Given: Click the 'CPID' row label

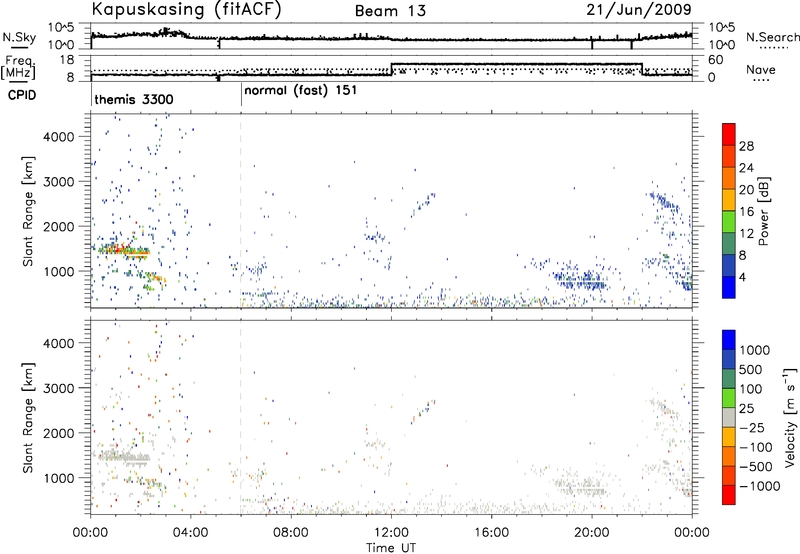Looking at the screenshot, I should [22, 95].
